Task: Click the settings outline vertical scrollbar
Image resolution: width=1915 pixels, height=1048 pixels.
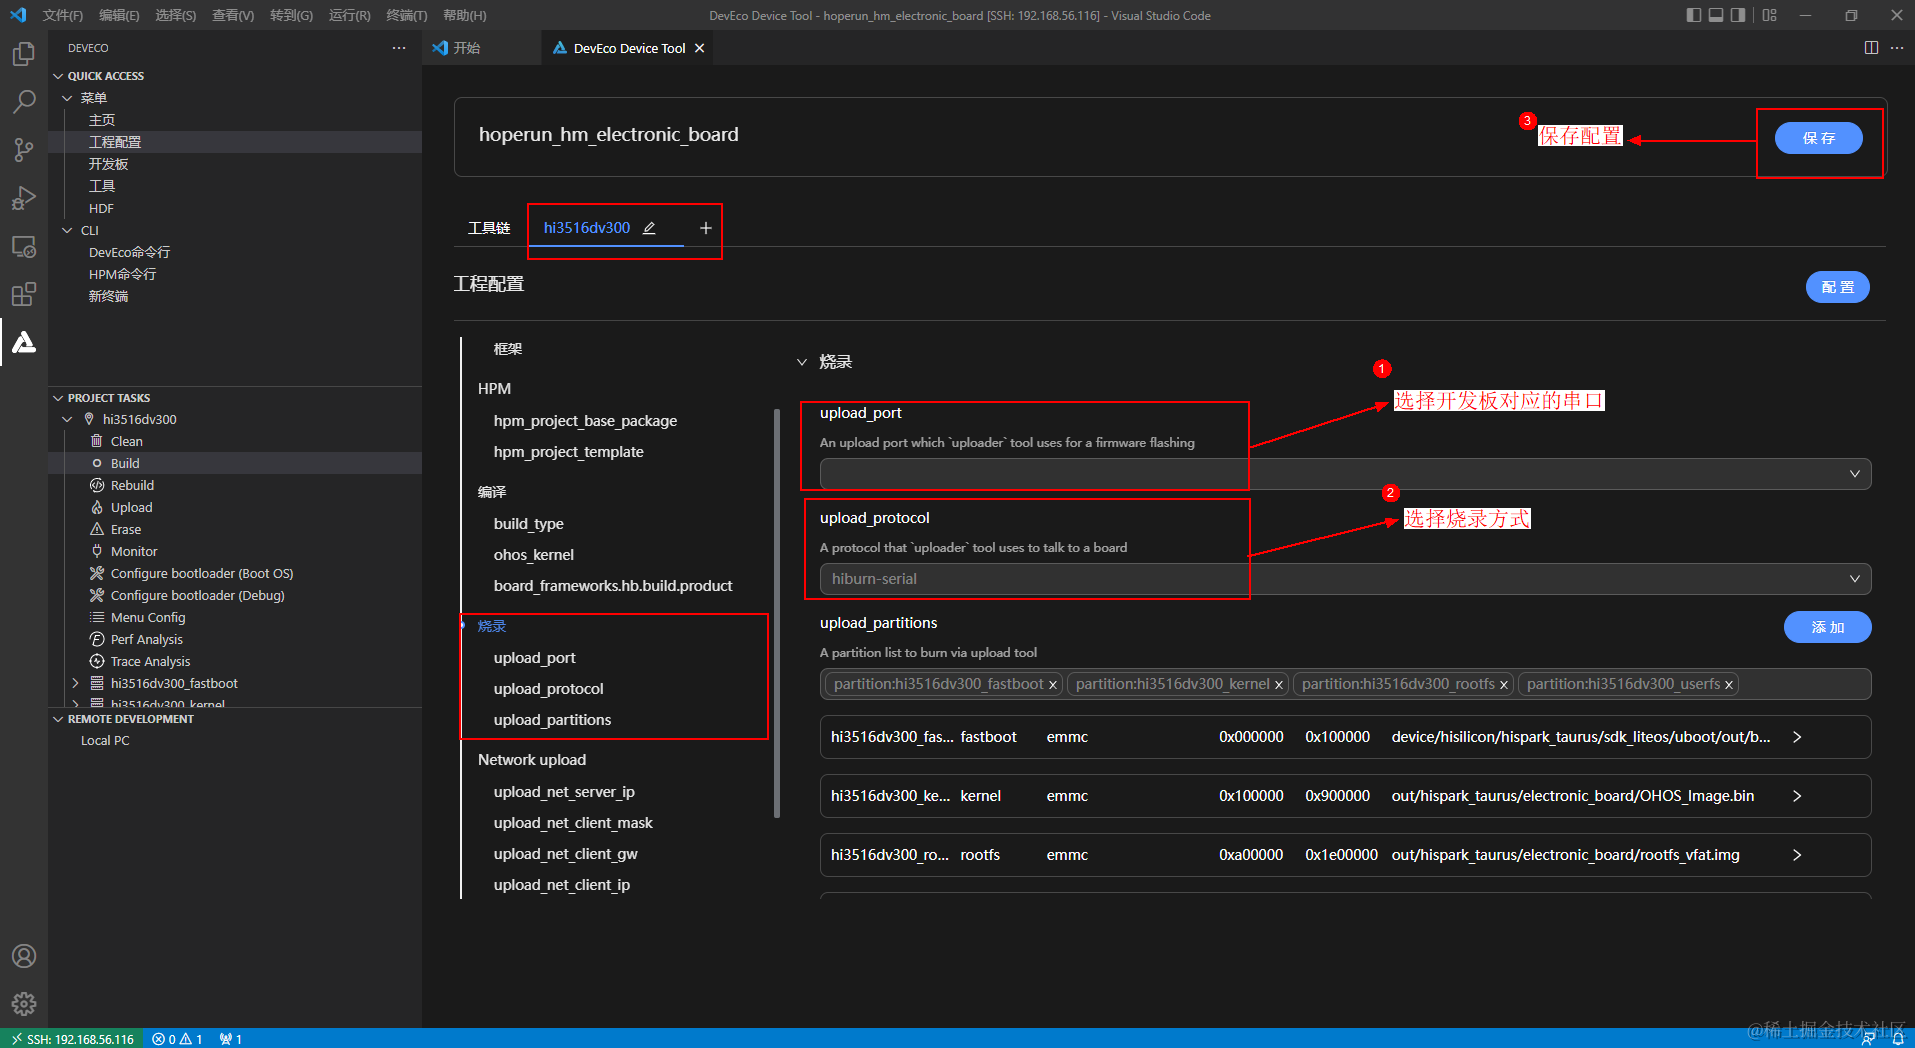Action: coord(777,613)
